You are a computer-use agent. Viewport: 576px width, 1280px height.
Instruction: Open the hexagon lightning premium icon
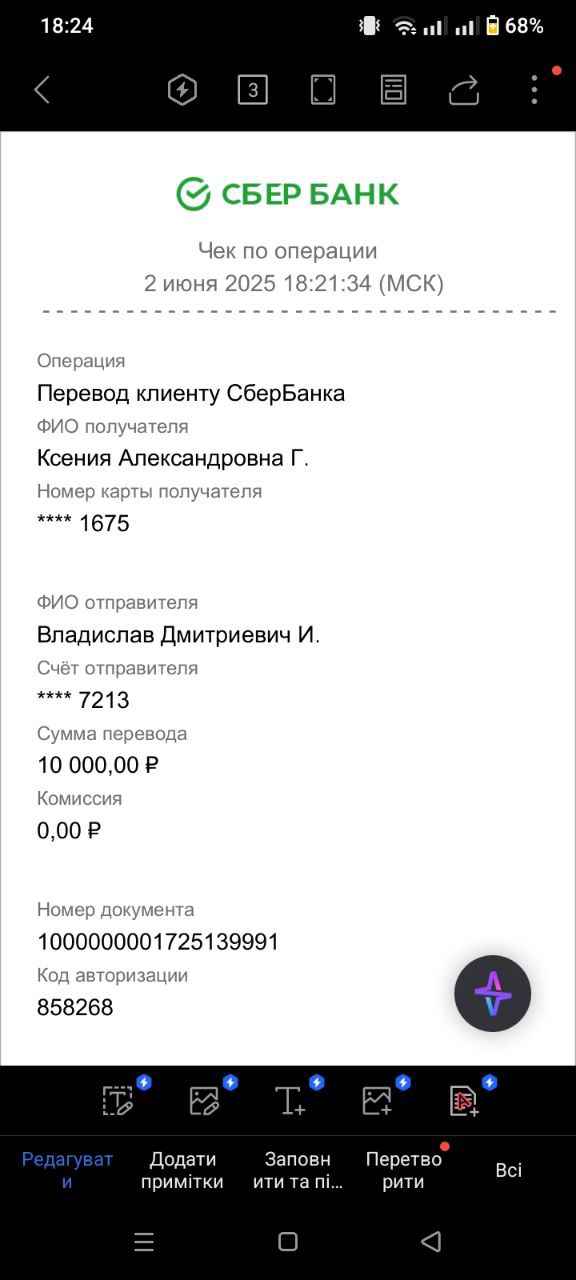click(x=182, y=90)
